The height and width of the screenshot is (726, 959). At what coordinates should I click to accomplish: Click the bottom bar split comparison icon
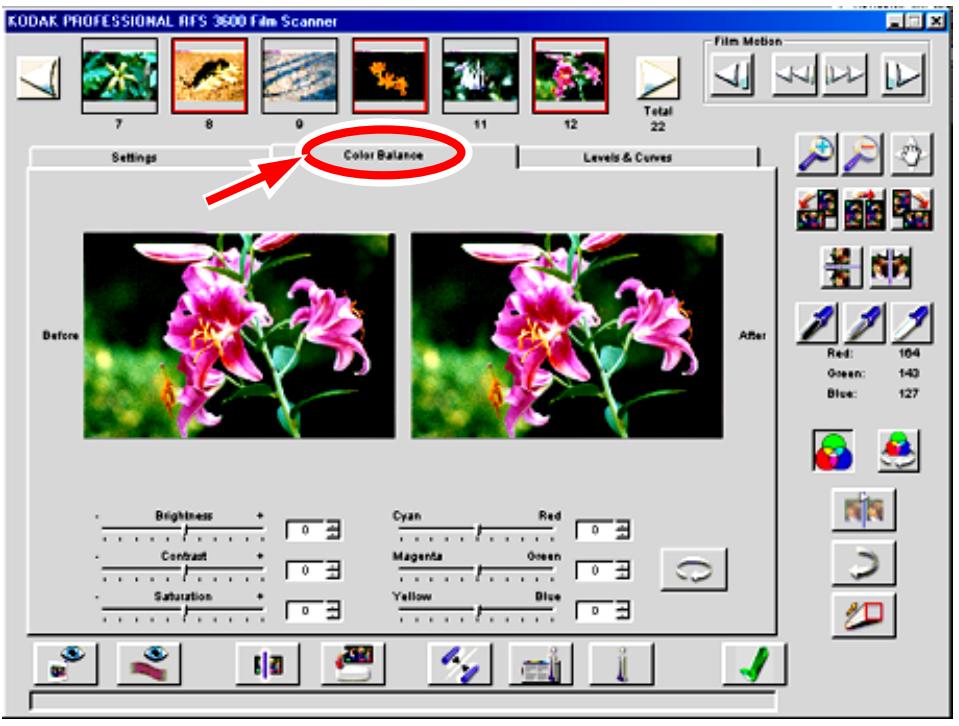point(268,664)
